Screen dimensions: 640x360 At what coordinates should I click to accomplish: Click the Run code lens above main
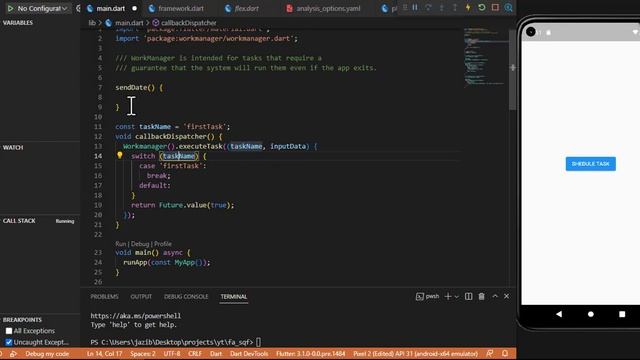120,244
